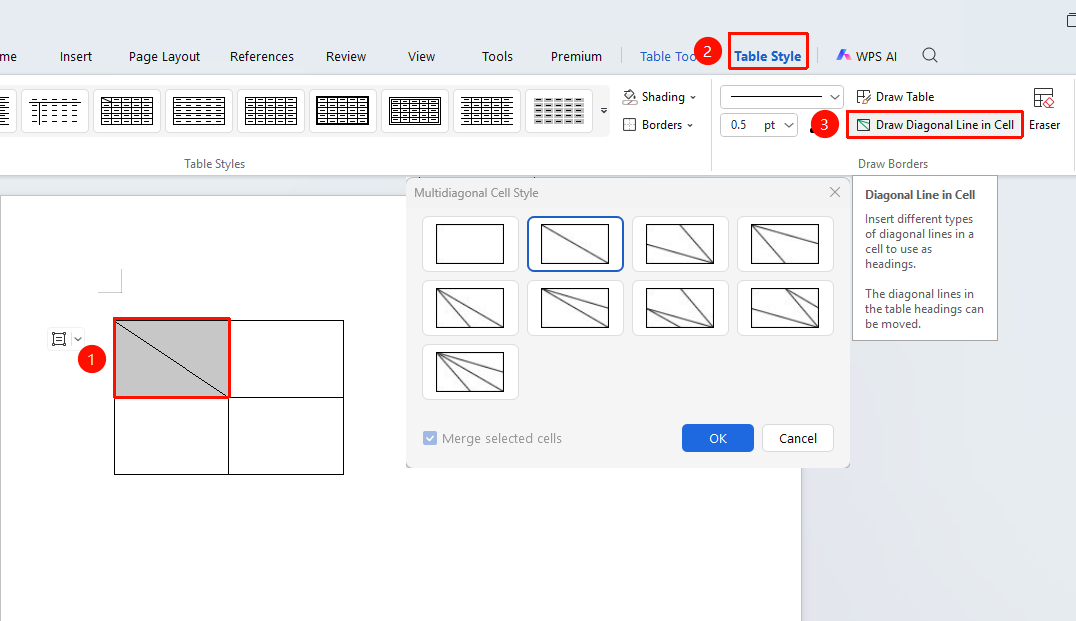The height and width of the screenshot is (621, 1076).
Task: Activate the Eraser tool
Action: coord(1044,109)
